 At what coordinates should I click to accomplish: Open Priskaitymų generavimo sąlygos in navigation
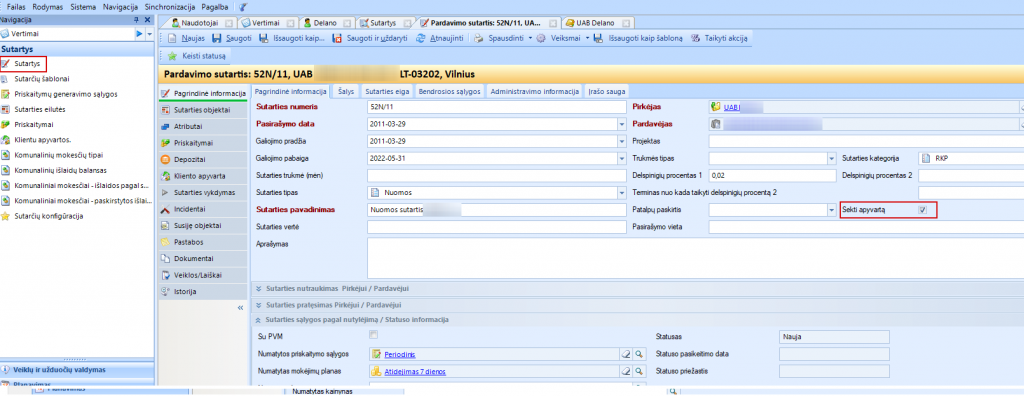[x=66, y=94]
